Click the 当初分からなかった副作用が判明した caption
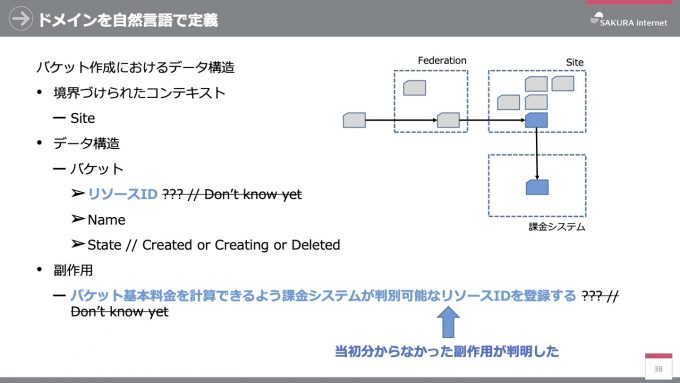The image size is (680, 383). [447, 351]
